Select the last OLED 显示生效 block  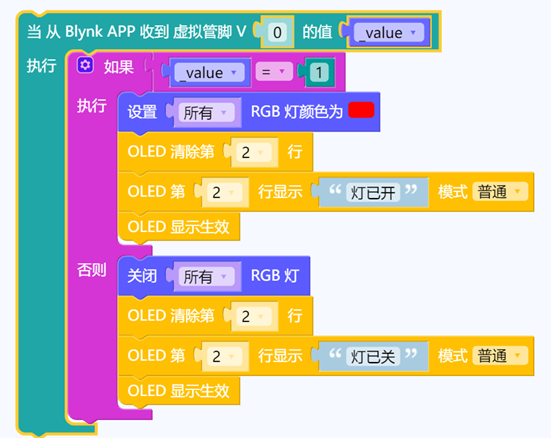point(179,391)
